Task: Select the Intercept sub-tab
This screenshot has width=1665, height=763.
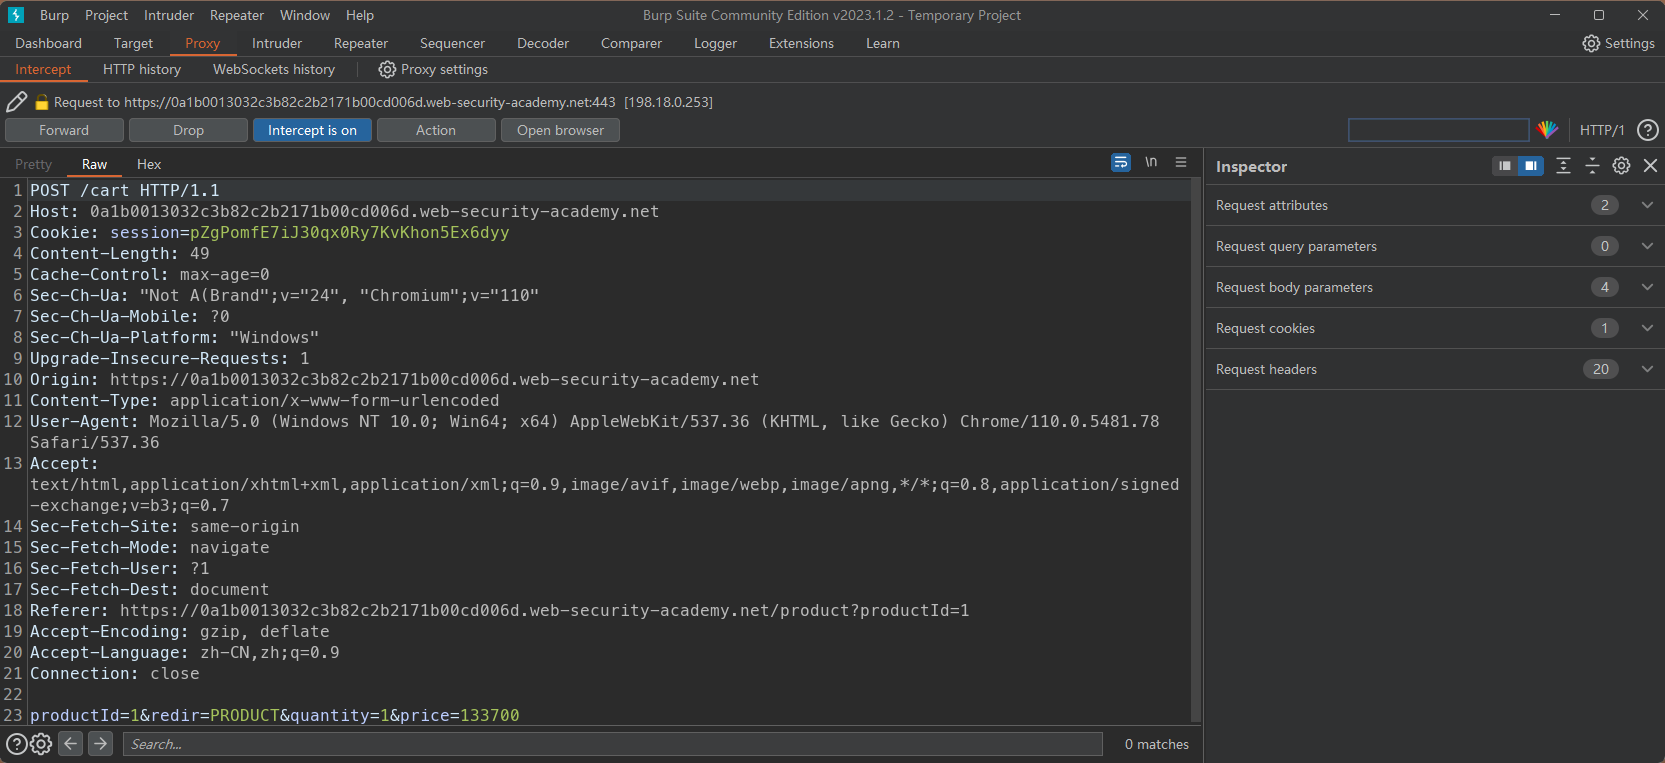Action: 43,69
